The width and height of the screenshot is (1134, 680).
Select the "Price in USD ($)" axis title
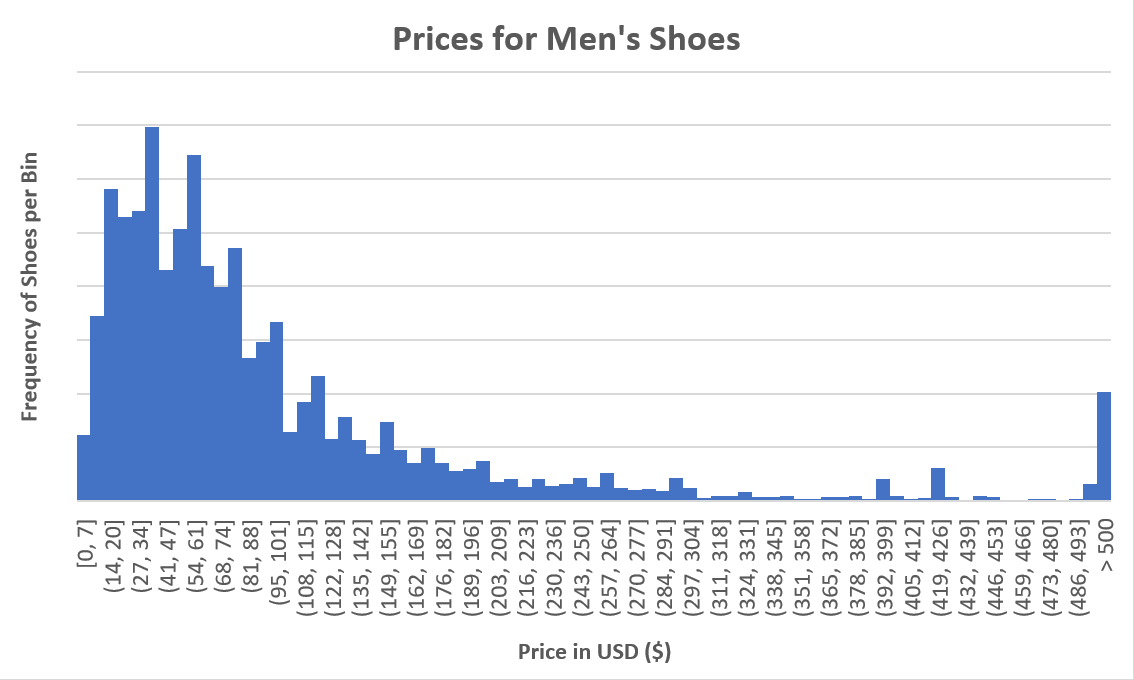pyautogui.click(x=594, y=652)
